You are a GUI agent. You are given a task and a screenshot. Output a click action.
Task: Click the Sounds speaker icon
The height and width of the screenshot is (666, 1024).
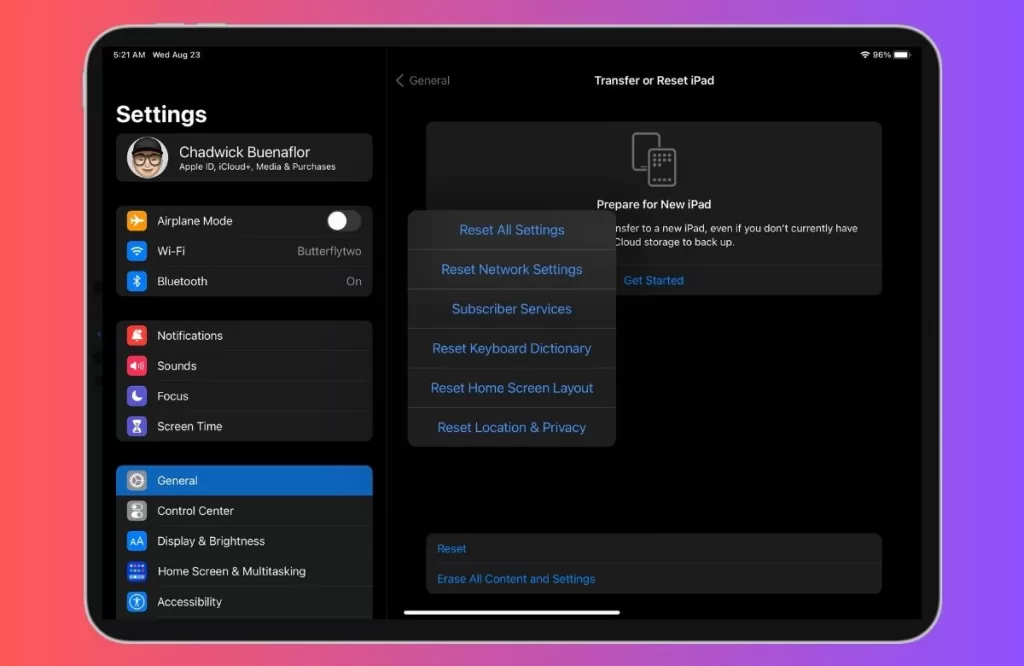pyautogui.click(x=136, y=366)
